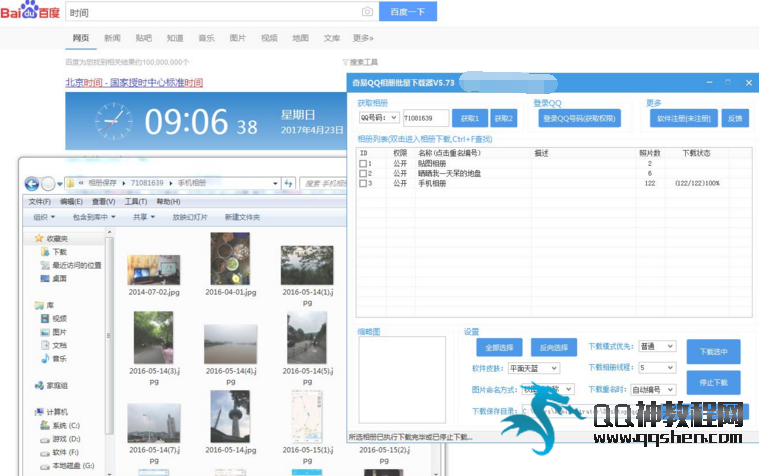Click 全部选择 button

499,347
